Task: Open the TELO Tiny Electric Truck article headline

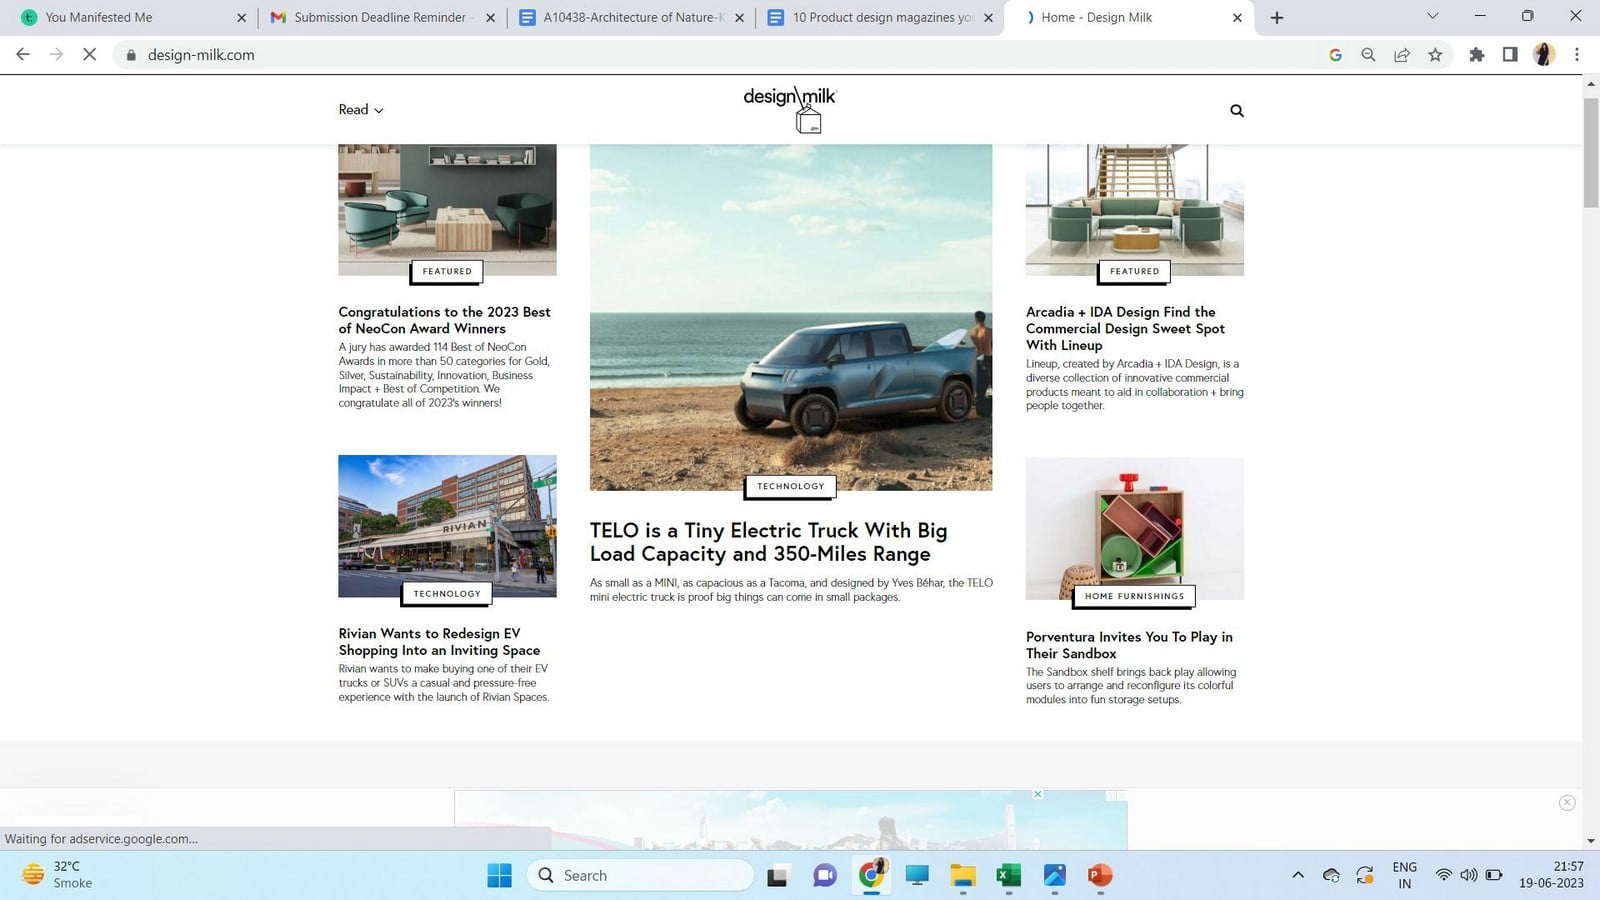Action: (x=768, y=542)
